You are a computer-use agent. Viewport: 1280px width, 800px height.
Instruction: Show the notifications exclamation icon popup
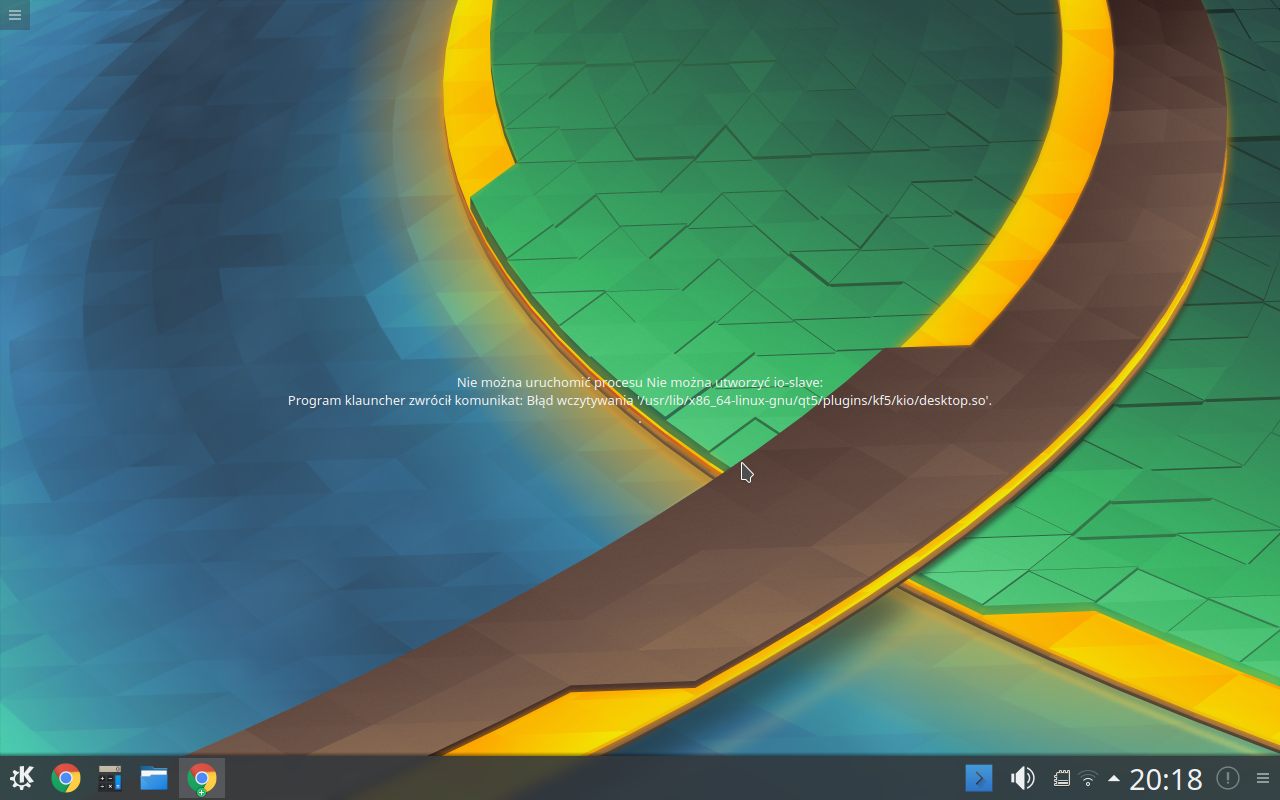(x=1227, y=778)
